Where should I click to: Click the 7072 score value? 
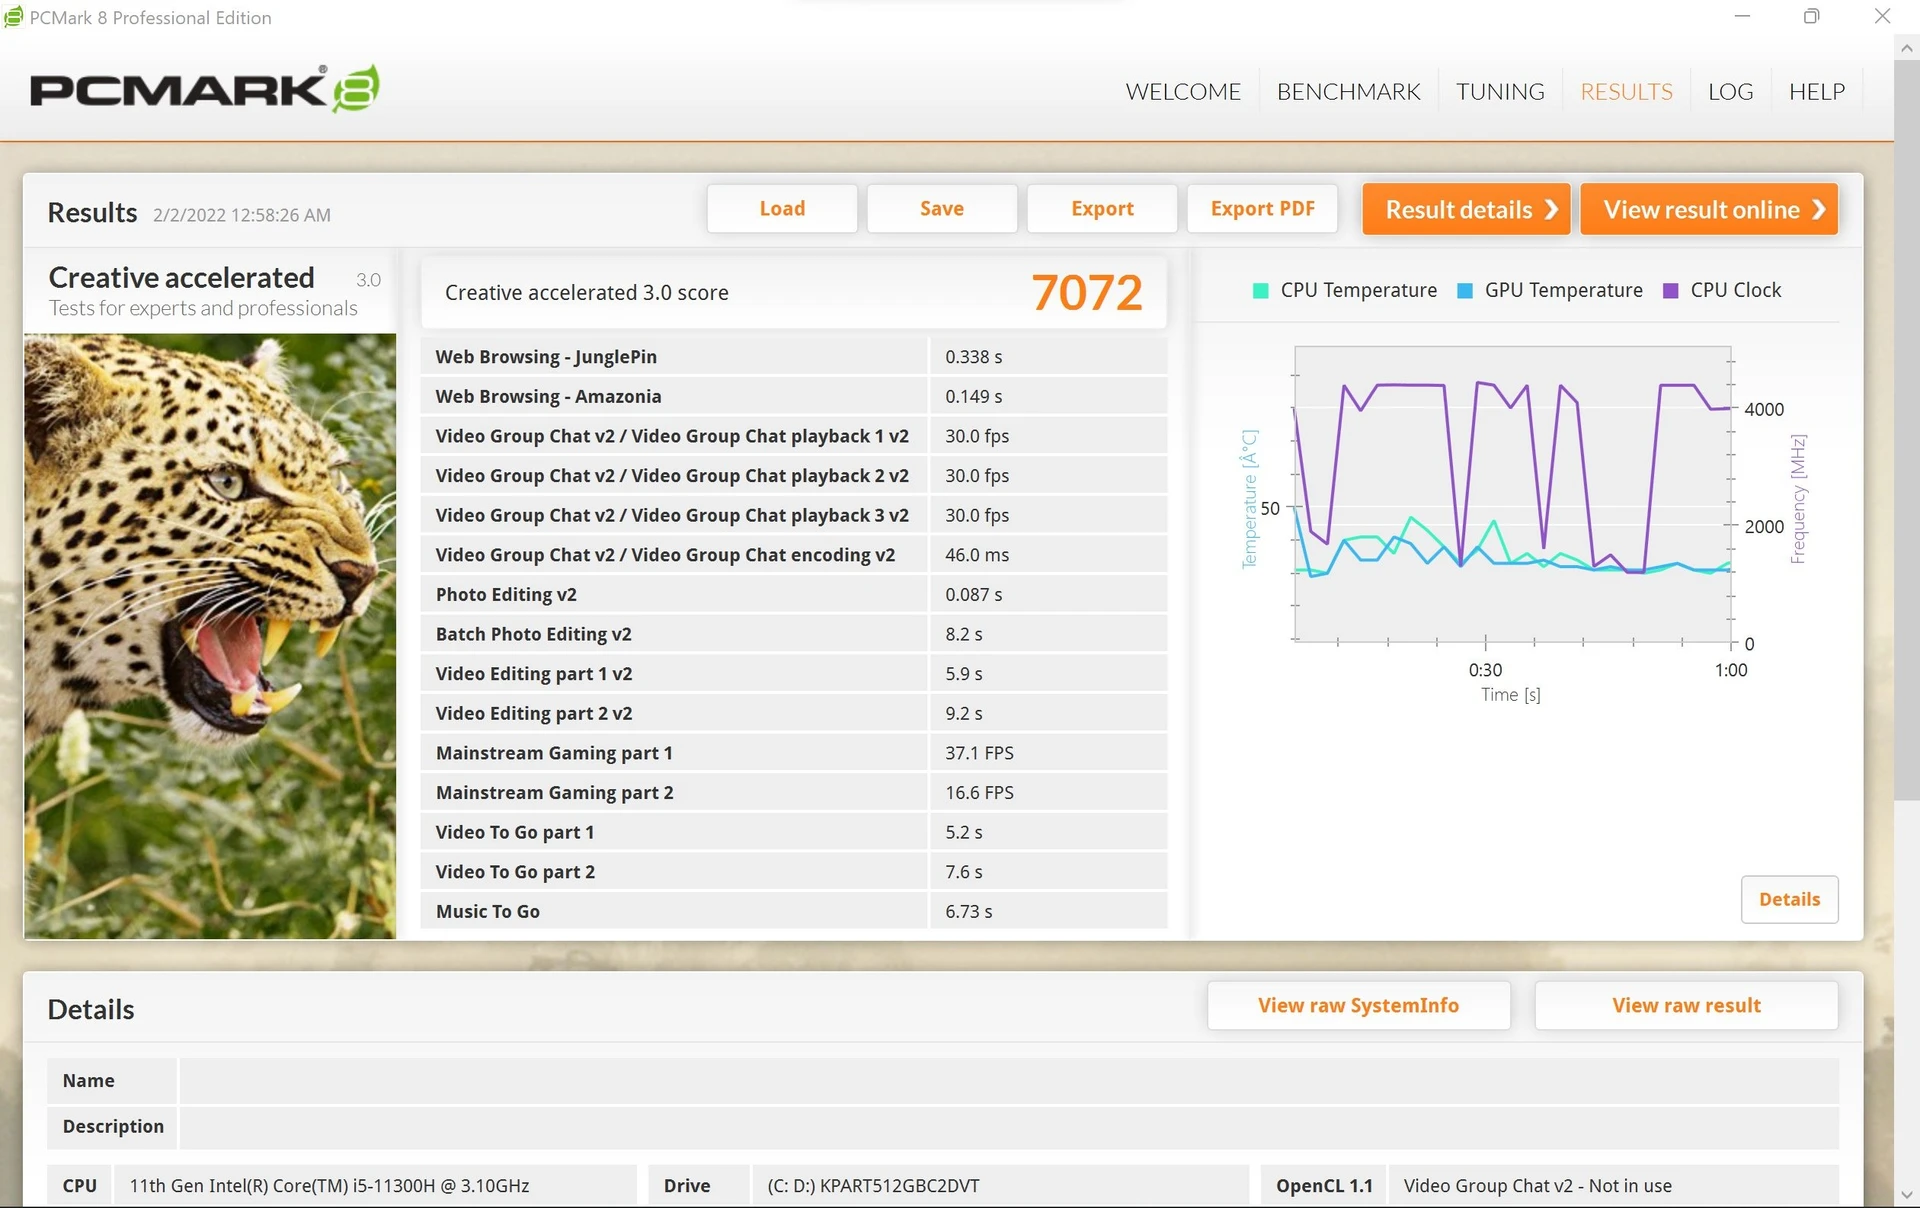pyautogui.click(x=1086, y=292)
